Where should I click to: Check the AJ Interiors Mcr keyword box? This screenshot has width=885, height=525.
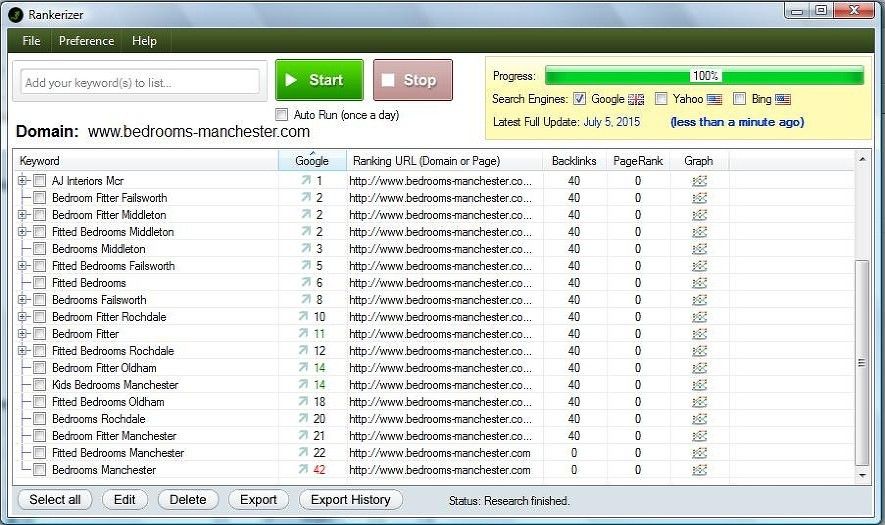click(x=40, y=181)
